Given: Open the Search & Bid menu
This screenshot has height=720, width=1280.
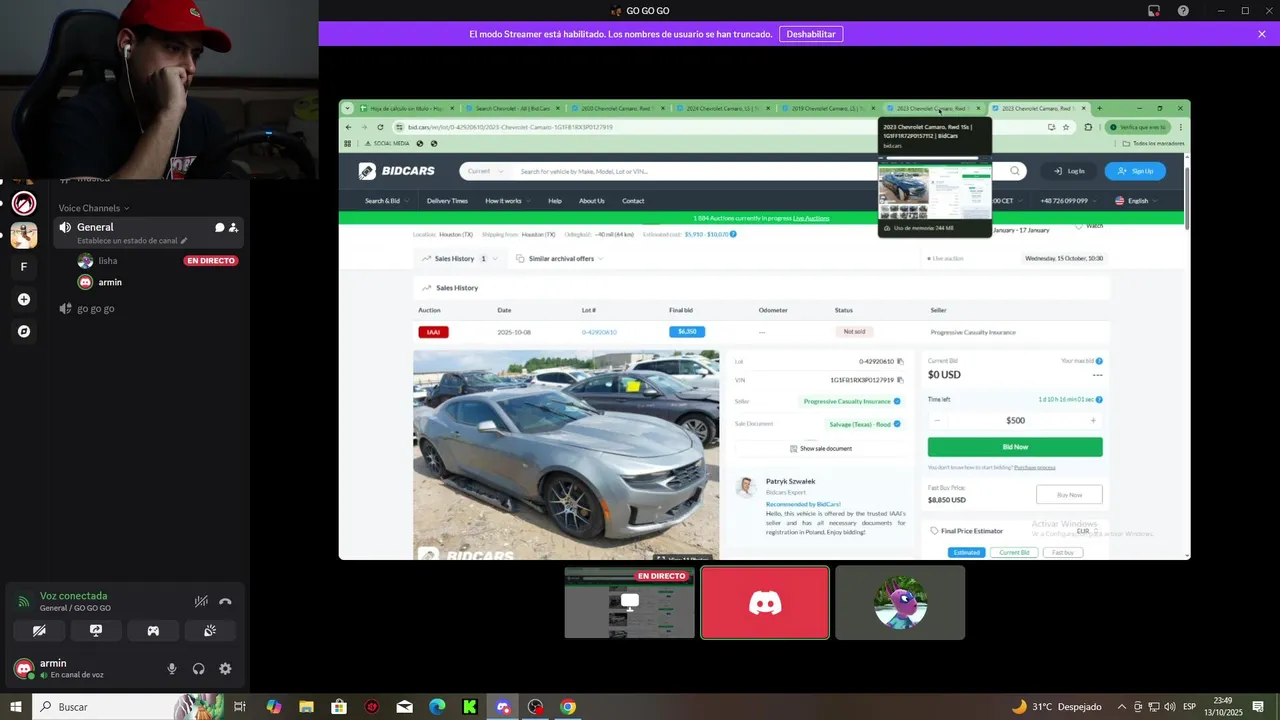Looking at the screenshot, I should pyautogui.click(x=386, y=201).
